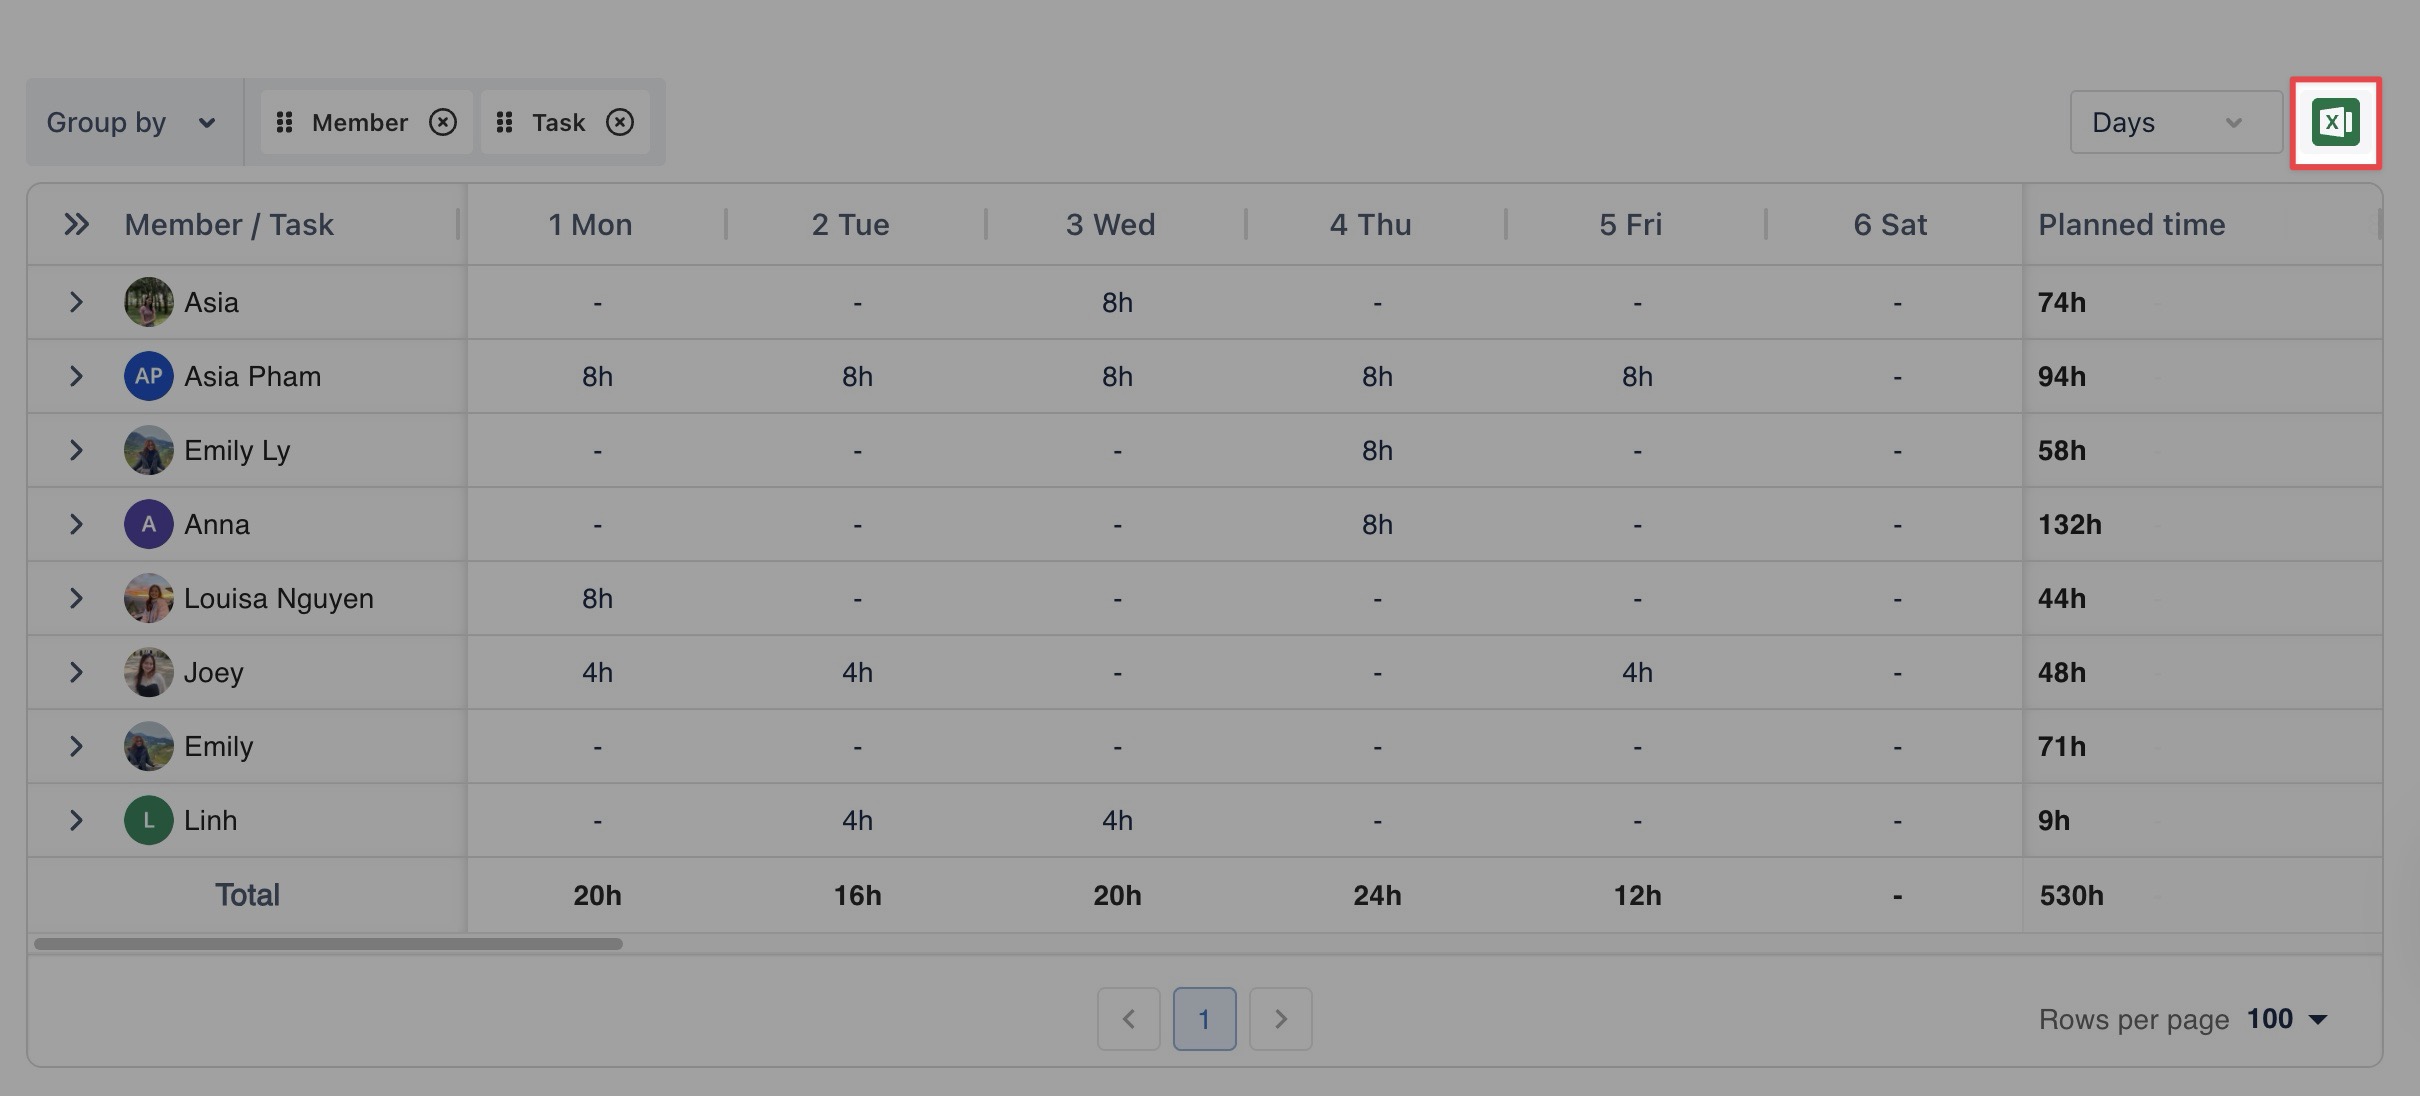The height and width of the screenshot is (1096, 2420).
Task: Expand the Joey member row
Action: pyautogui.click(x=76, y=672)
